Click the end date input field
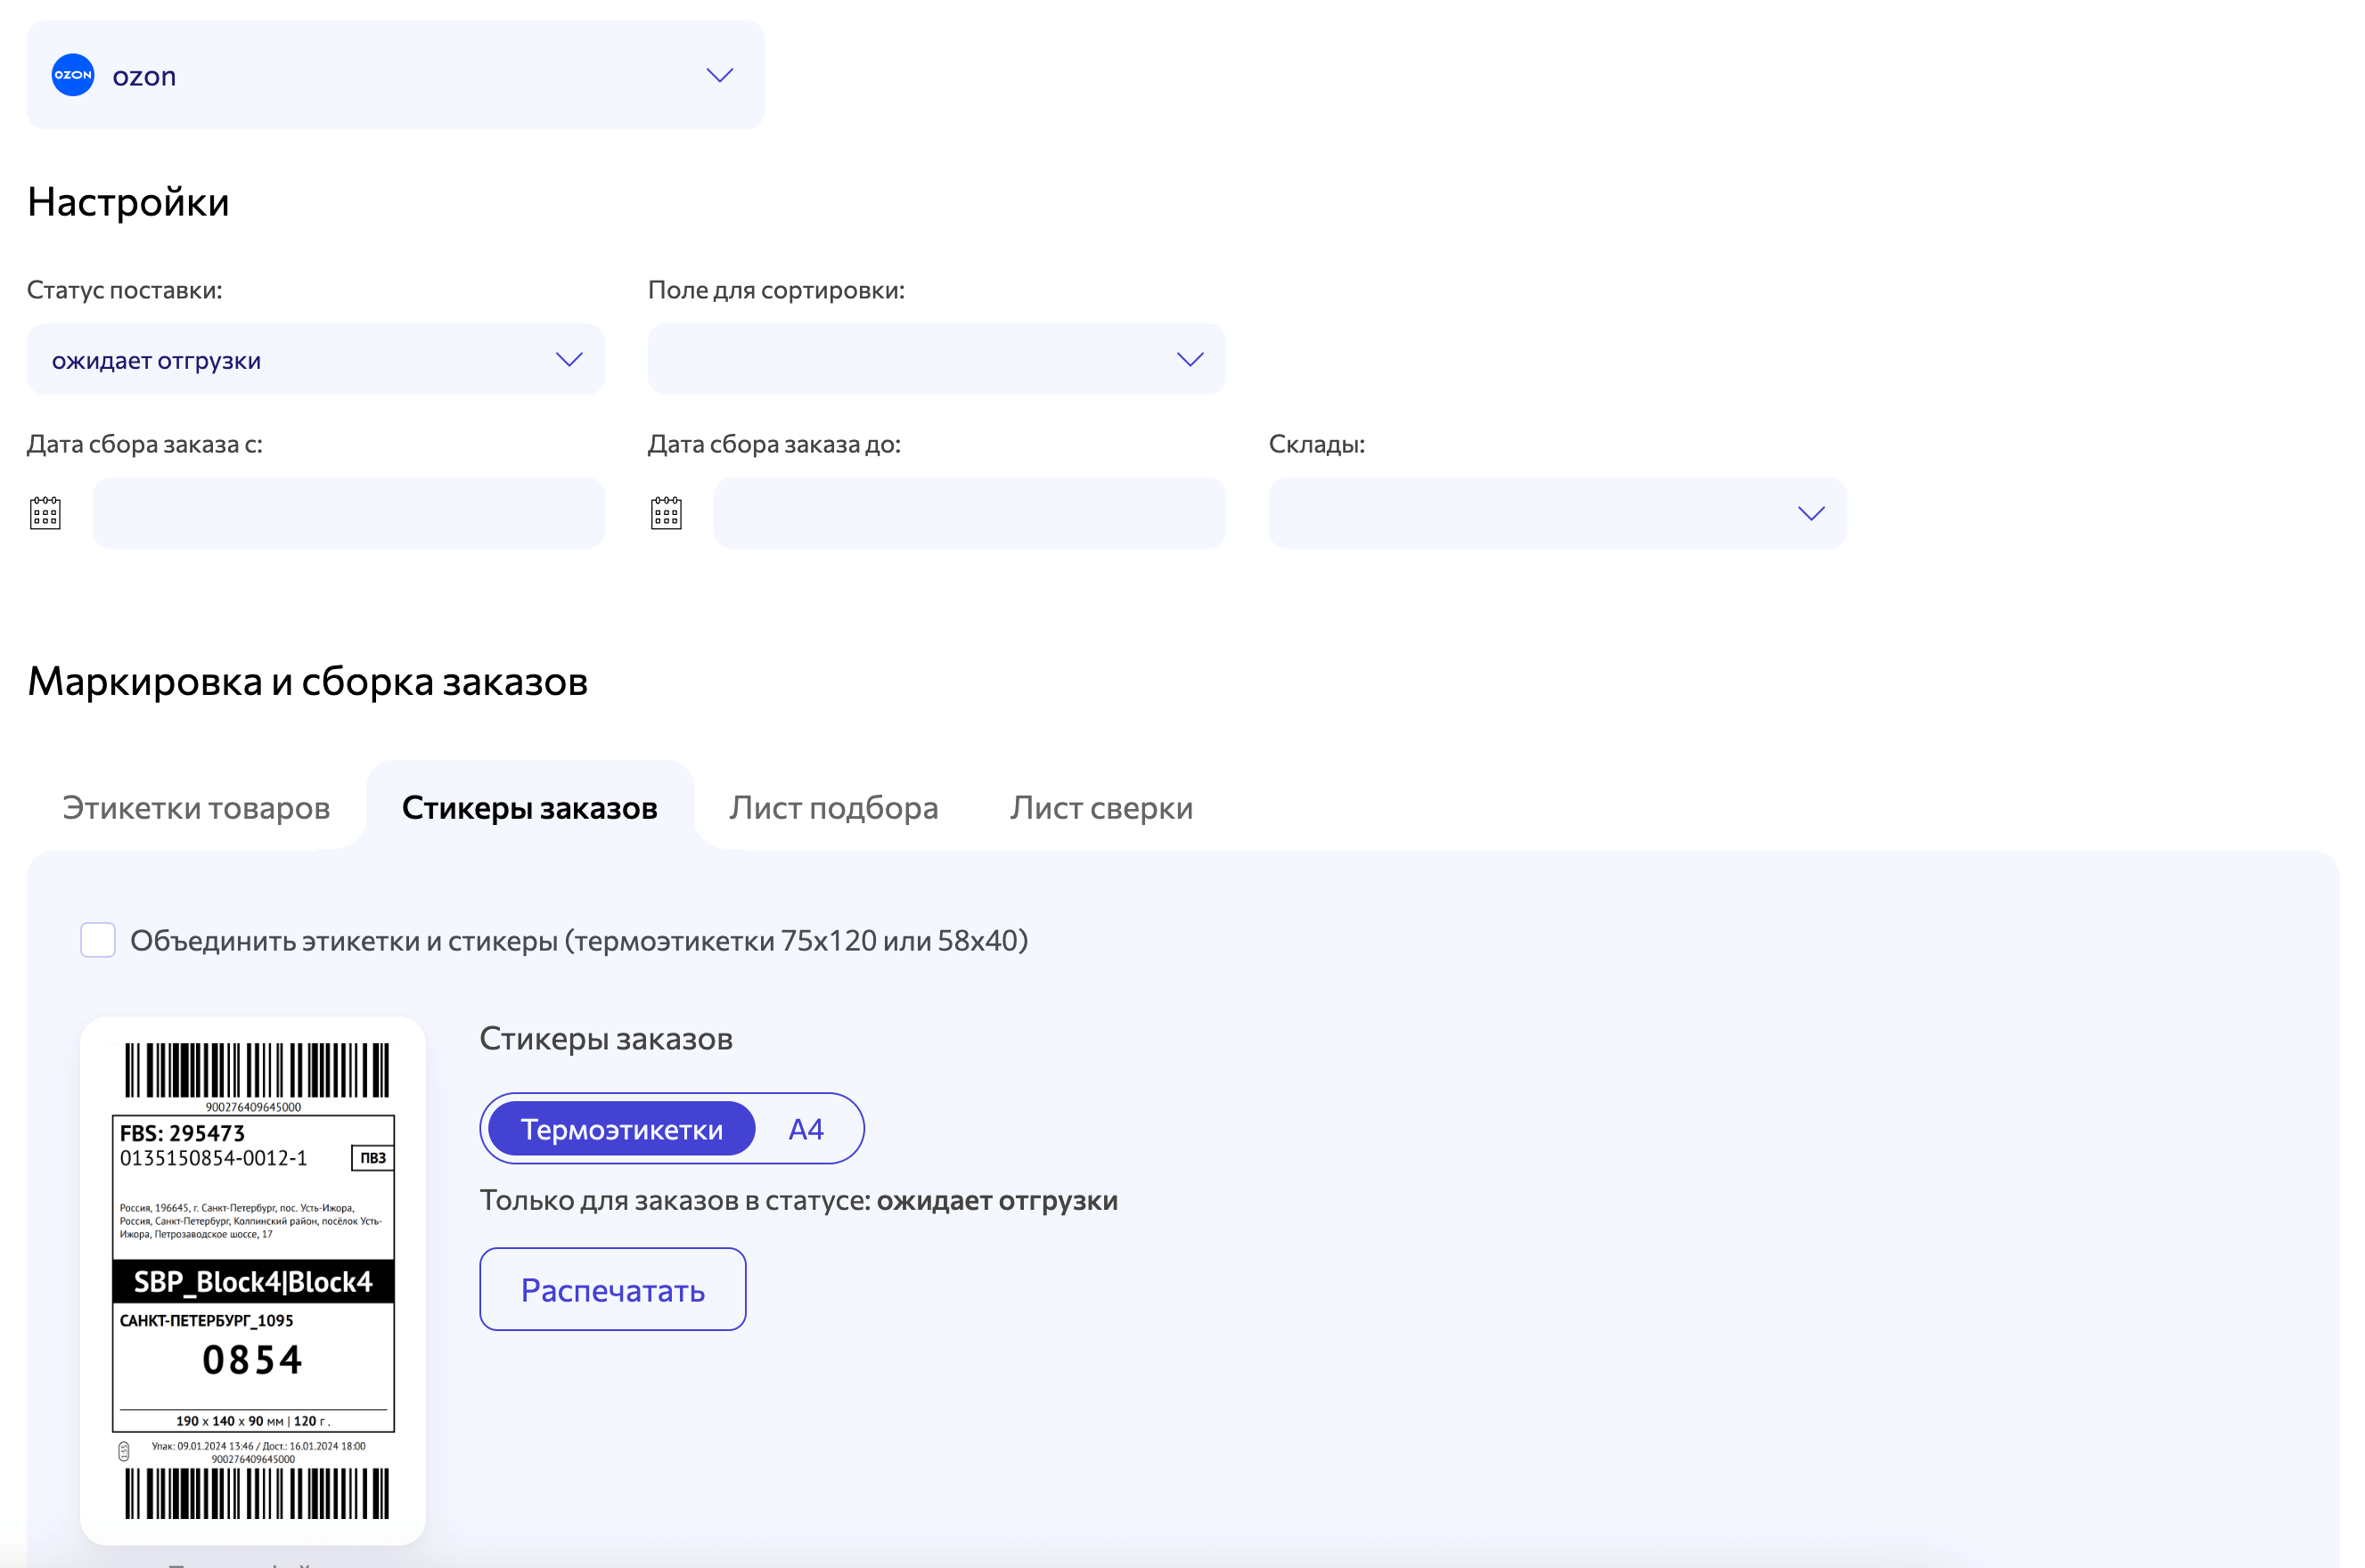The height and width of the screenshot is (1568, 2365). (x=968, y=513)
